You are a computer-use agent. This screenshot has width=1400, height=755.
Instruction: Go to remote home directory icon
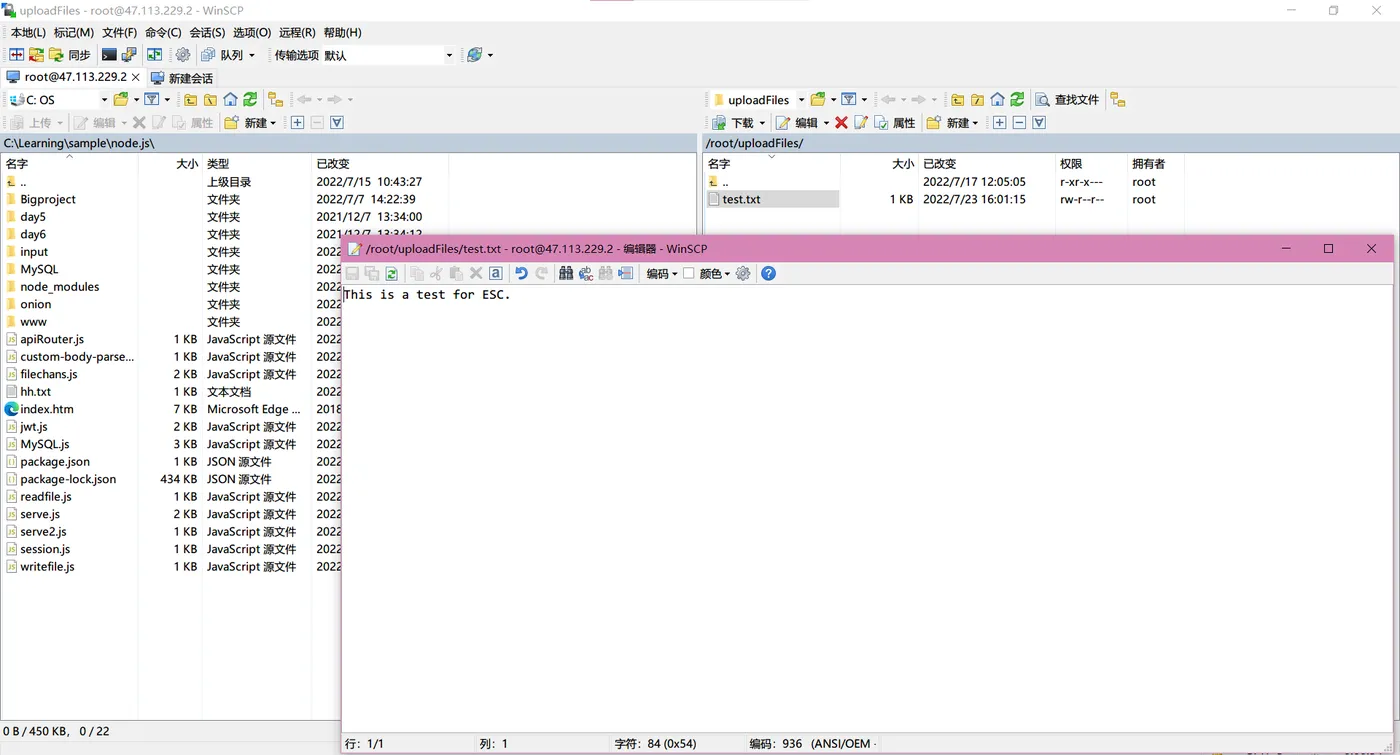coord(997,99)
